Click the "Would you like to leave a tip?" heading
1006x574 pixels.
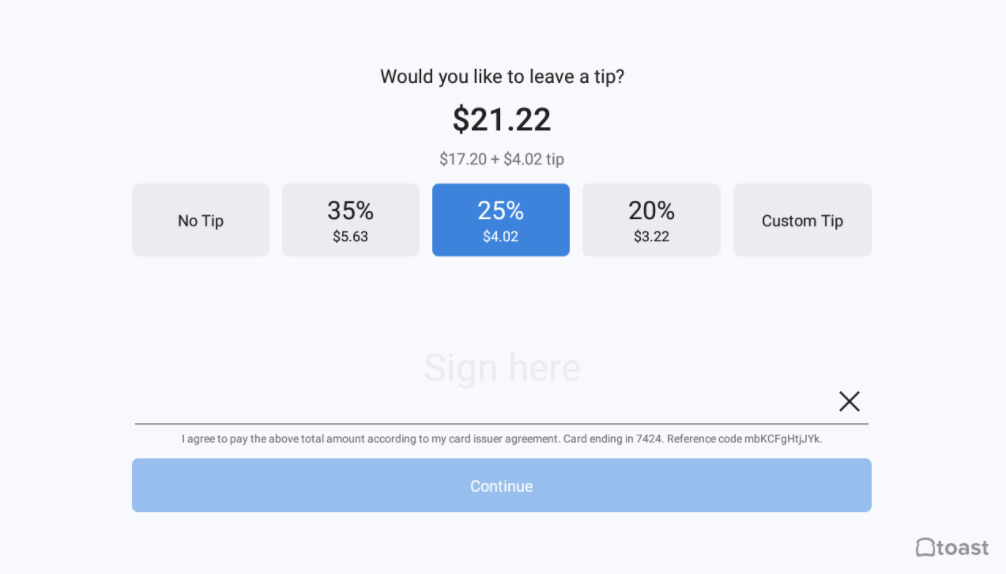(x=502, y=76)
